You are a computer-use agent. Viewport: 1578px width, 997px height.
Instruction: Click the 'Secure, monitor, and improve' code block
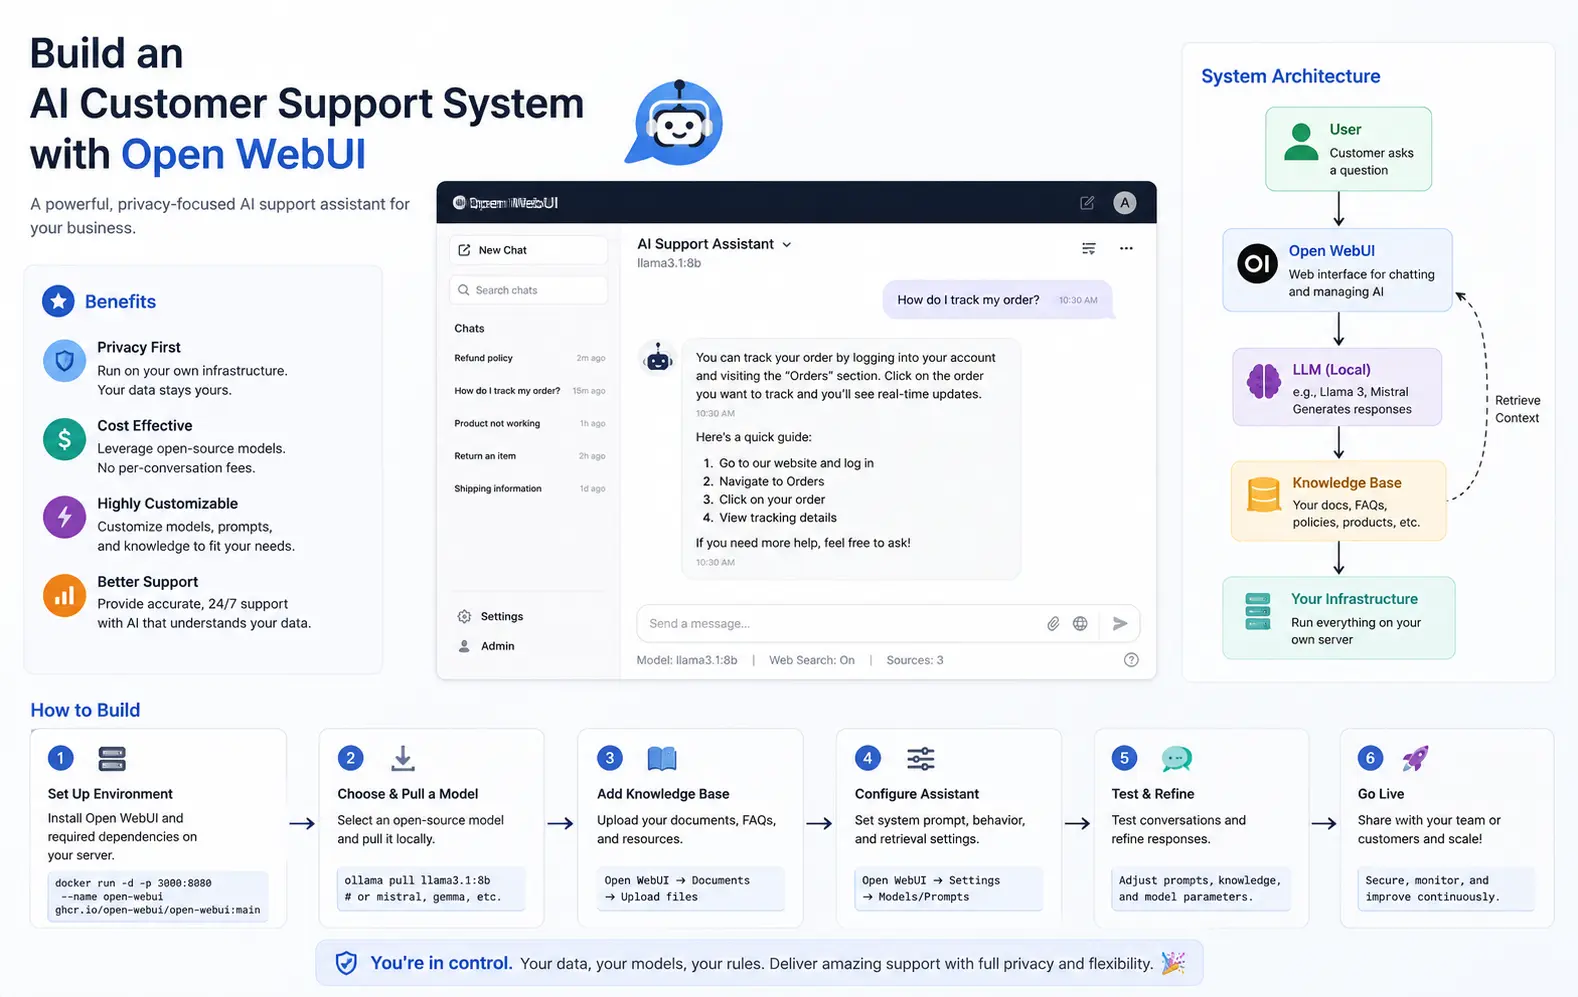click(x=1445, y=889)
